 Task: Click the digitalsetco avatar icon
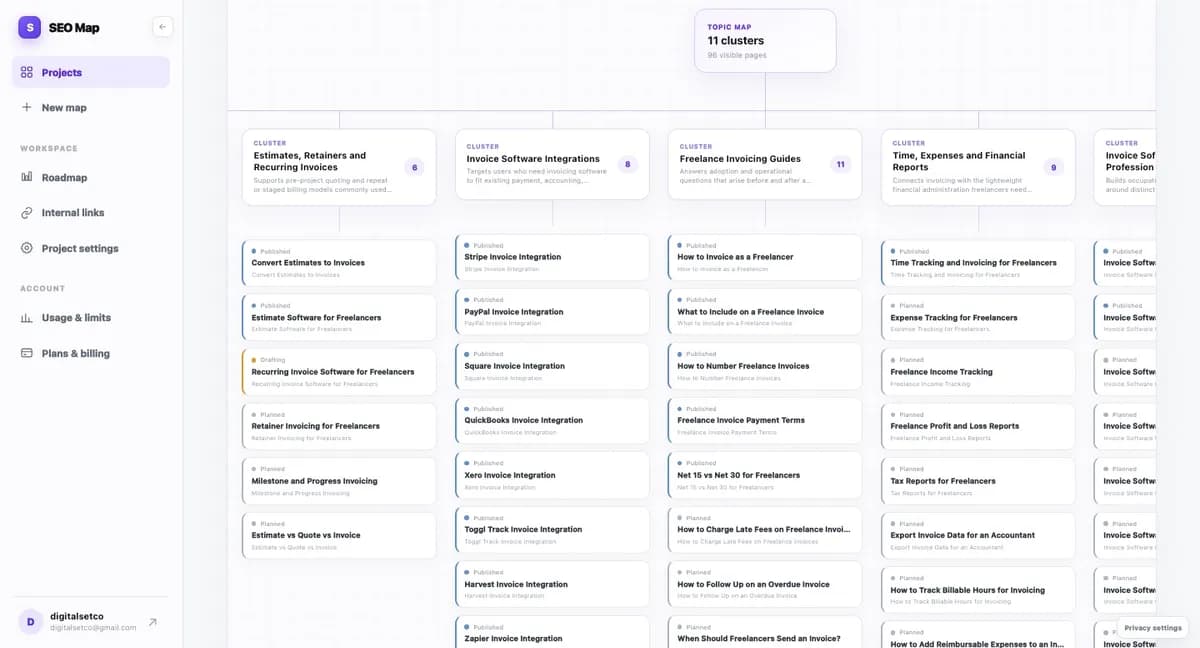(30, 621)
